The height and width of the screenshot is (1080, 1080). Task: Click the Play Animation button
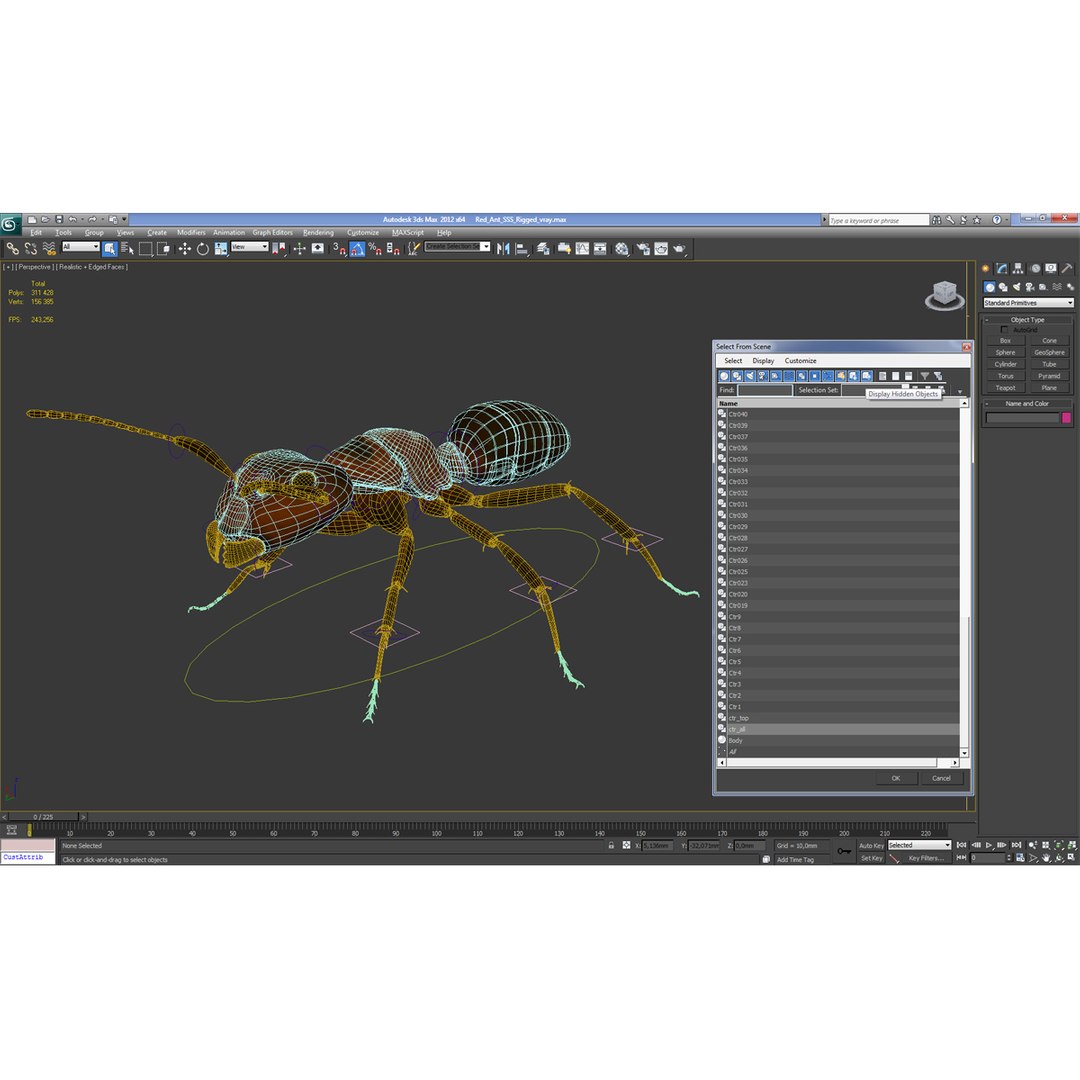[x=989, y=845]
